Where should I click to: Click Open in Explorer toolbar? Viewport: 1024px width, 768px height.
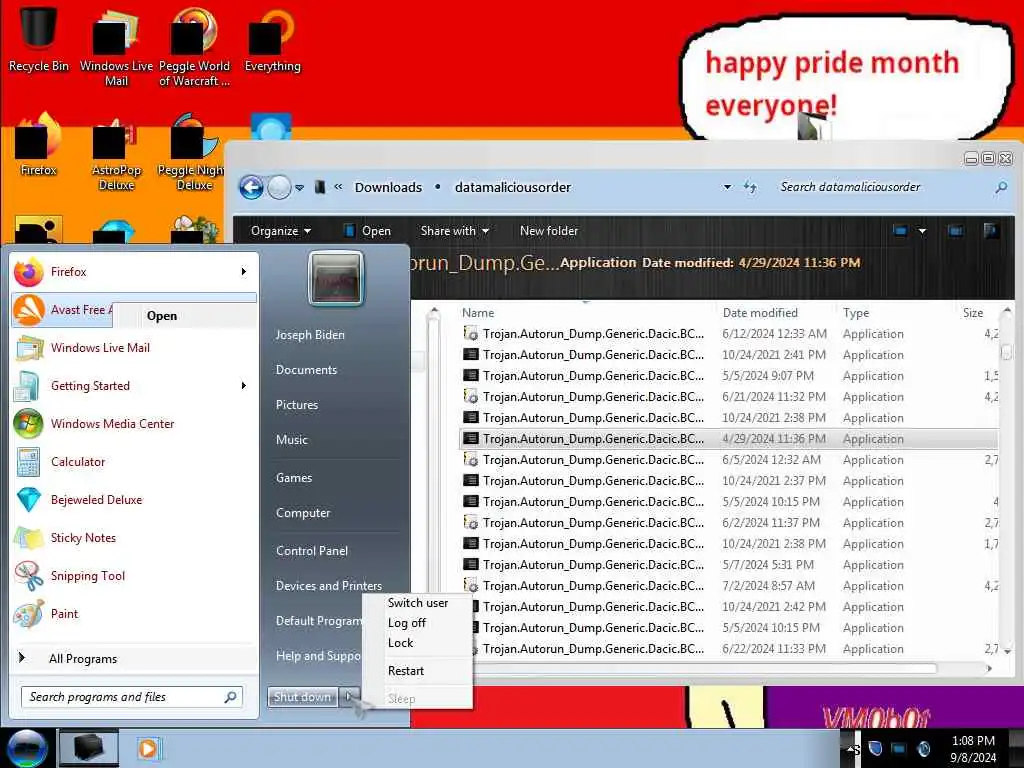tap(368, 231)
